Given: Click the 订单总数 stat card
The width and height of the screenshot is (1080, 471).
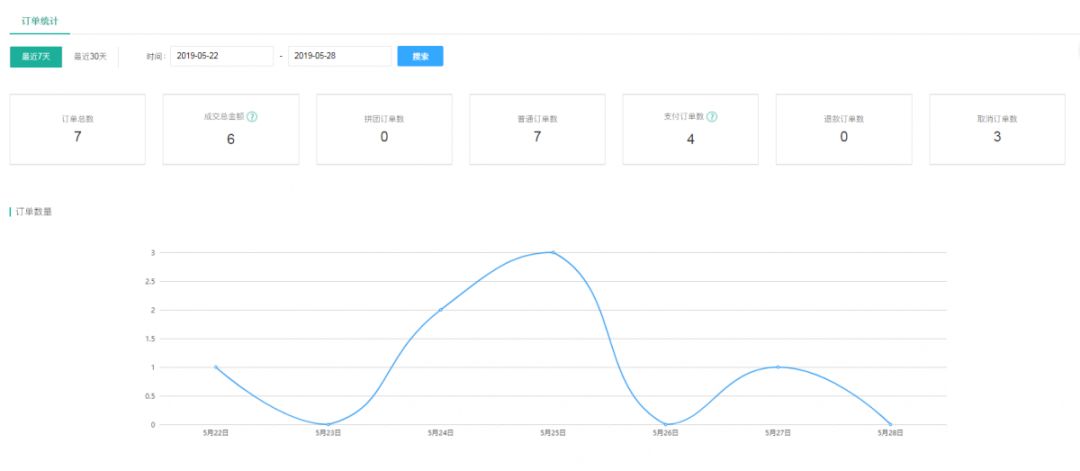Looking at the screenshot, I should coord(77,129).
